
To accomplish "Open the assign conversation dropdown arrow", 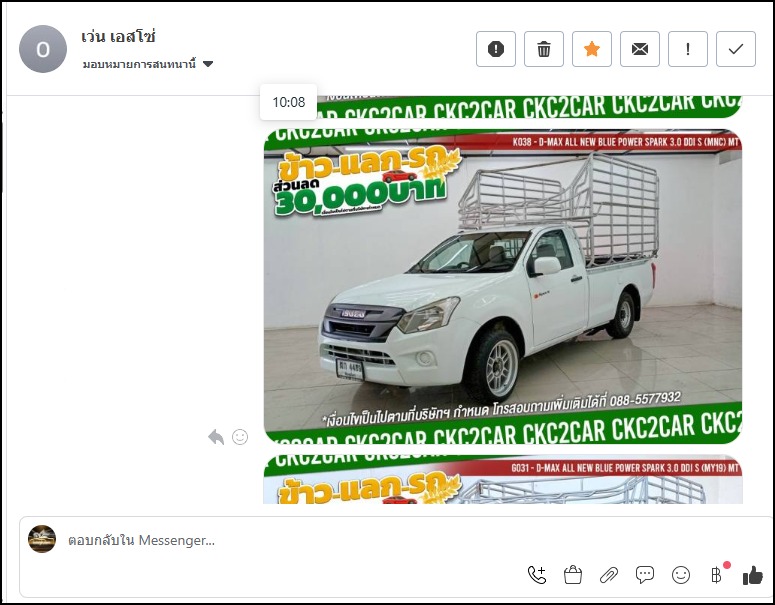I will 208,64.
